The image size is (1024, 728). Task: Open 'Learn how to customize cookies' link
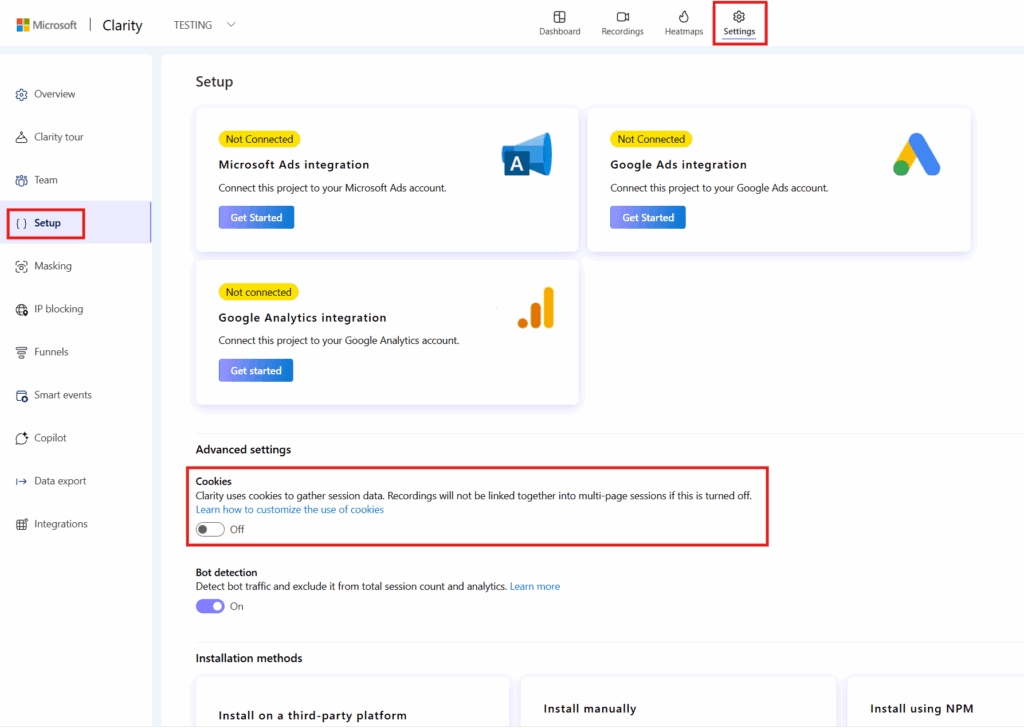pyautogui.click(x=289, y=509)
